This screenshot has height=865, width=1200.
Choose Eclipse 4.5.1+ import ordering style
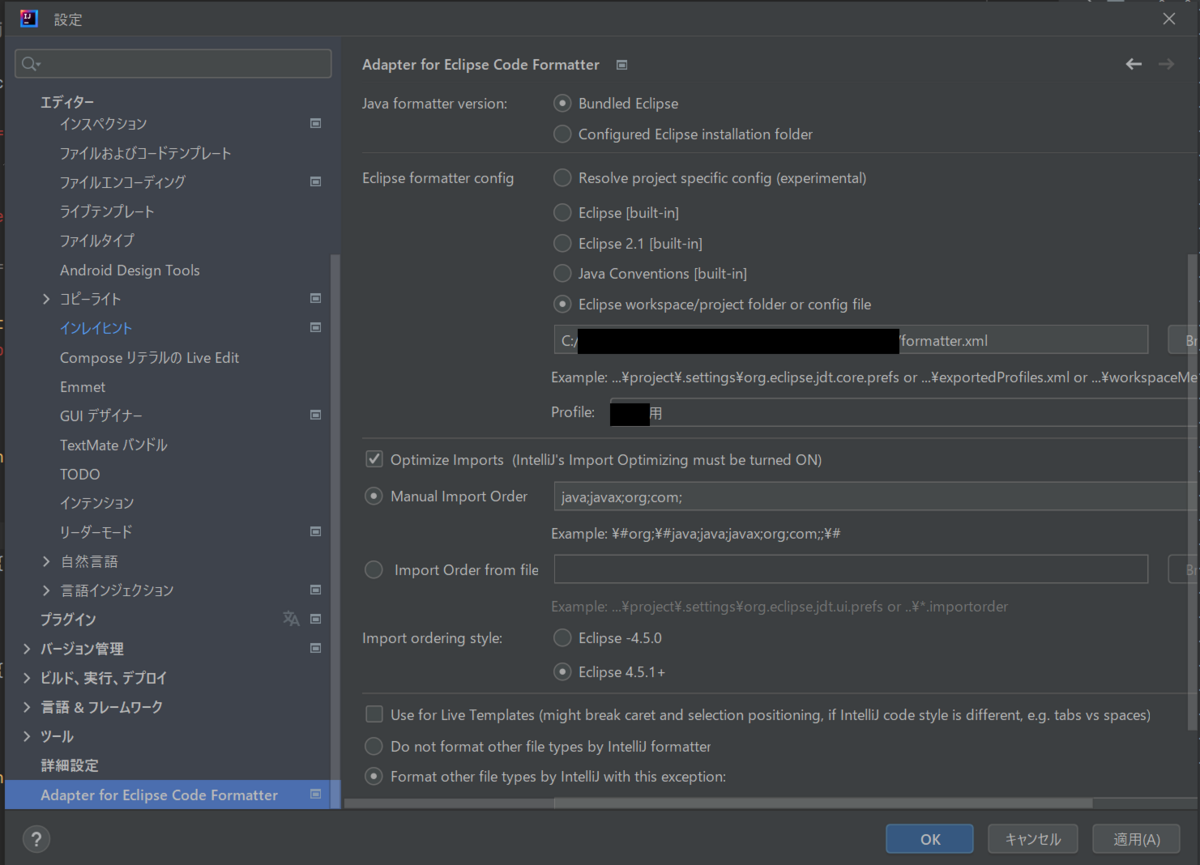point(563,672)
